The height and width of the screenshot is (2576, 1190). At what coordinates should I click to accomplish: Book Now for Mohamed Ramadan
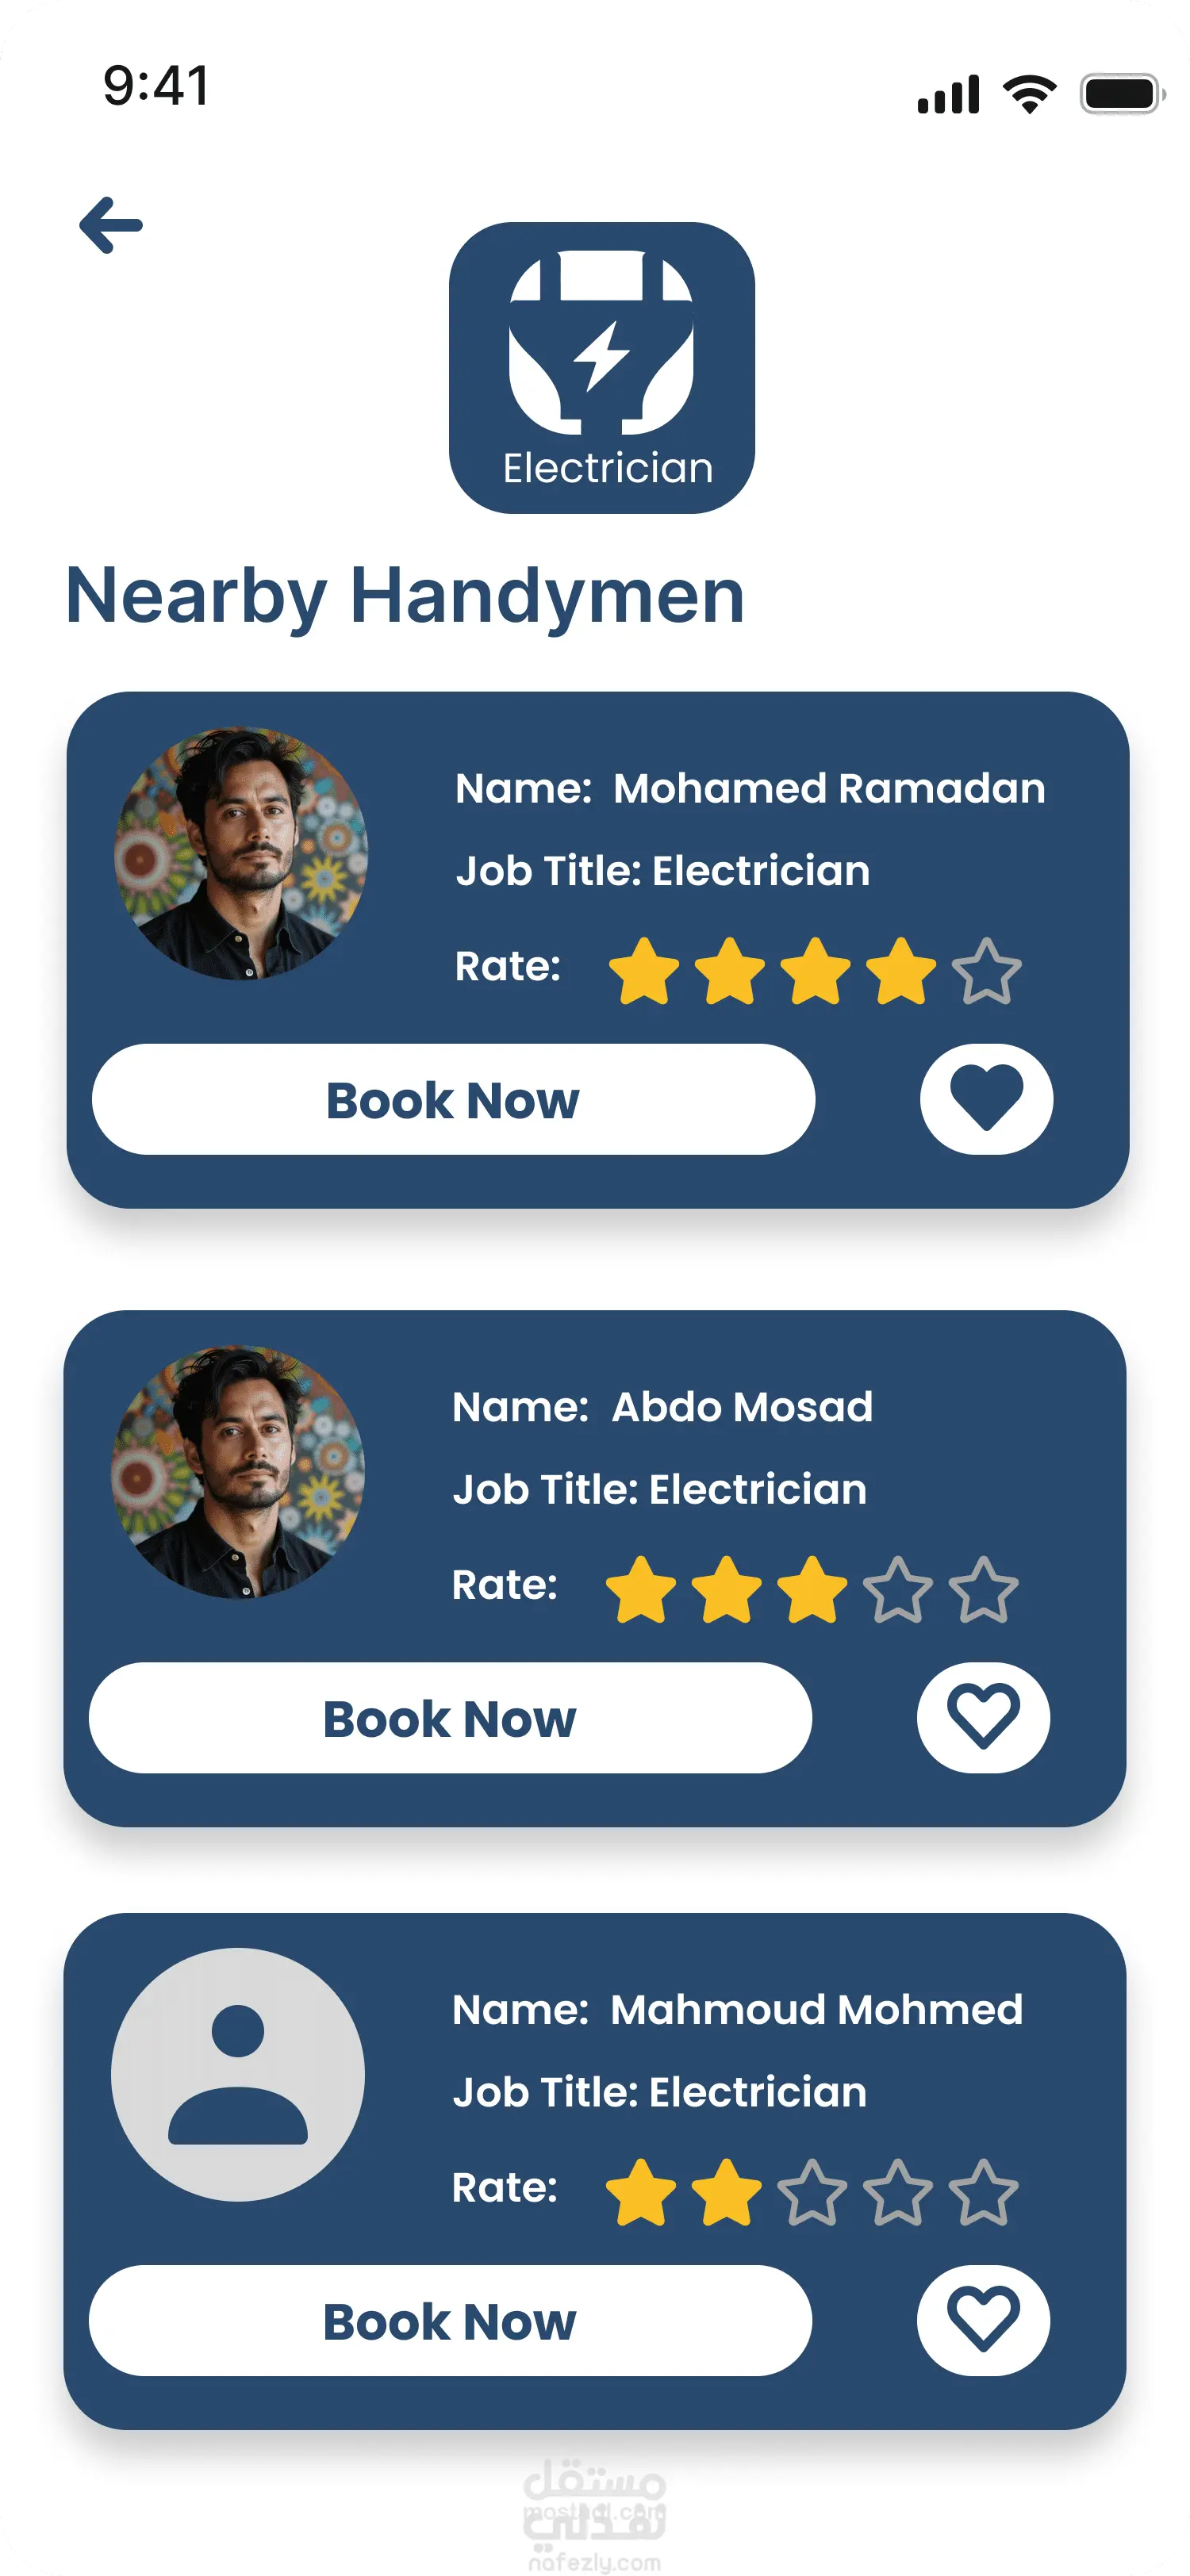tap(453, 1099)
